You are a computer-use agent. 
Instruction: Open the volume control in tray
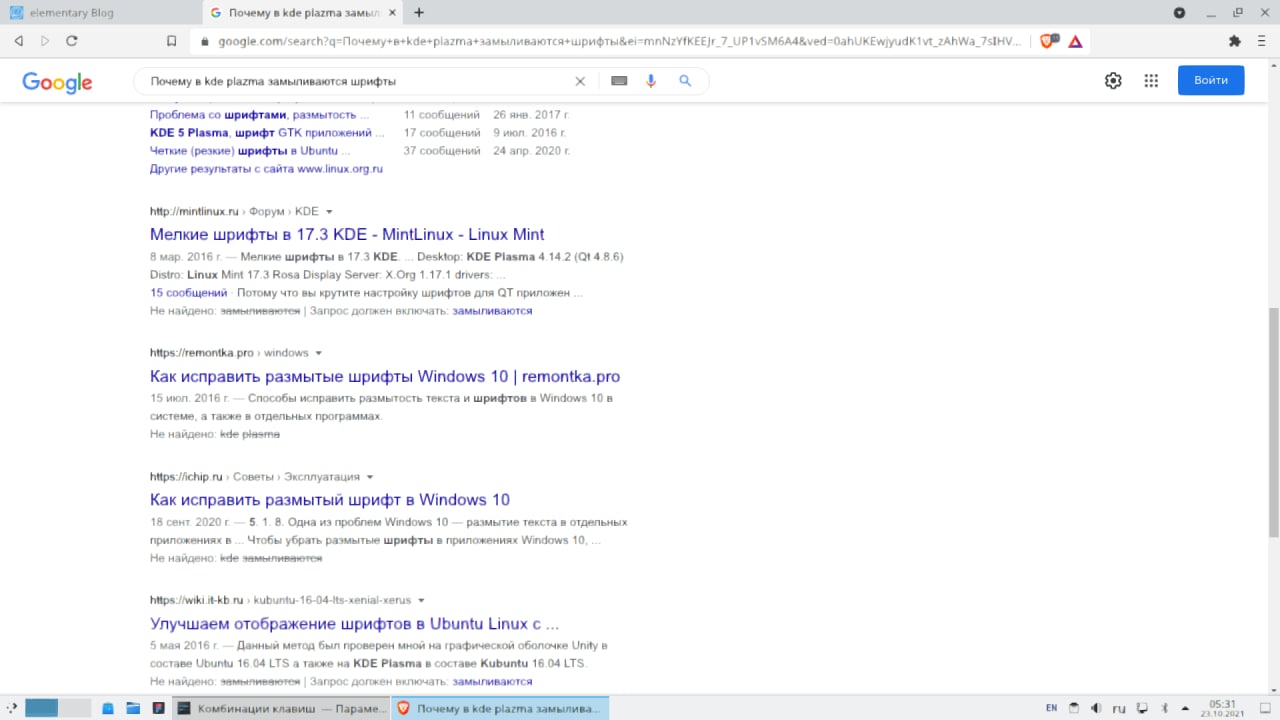1096,708
